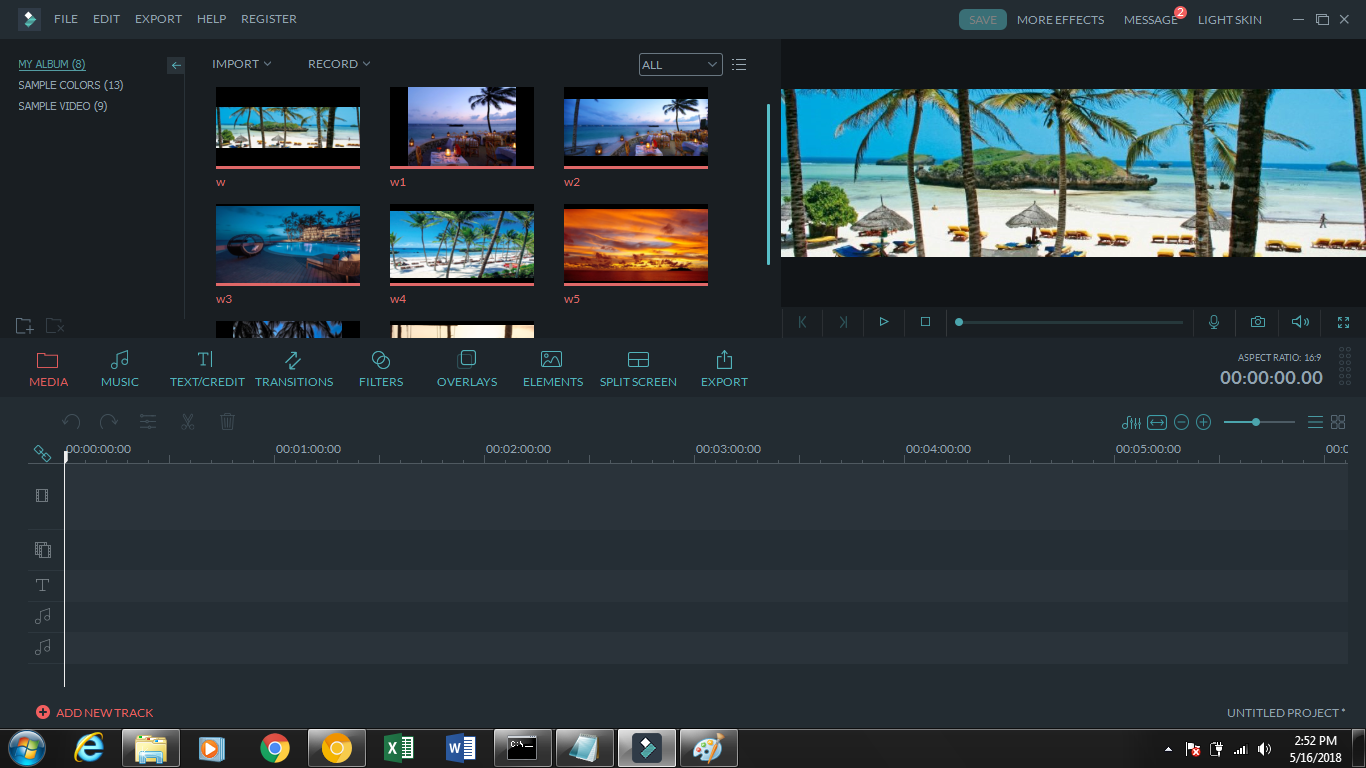Open the ALL media filter dropdown
Image resolution: width=1366 pixels, height=768 pixels.
click(681, 64)
